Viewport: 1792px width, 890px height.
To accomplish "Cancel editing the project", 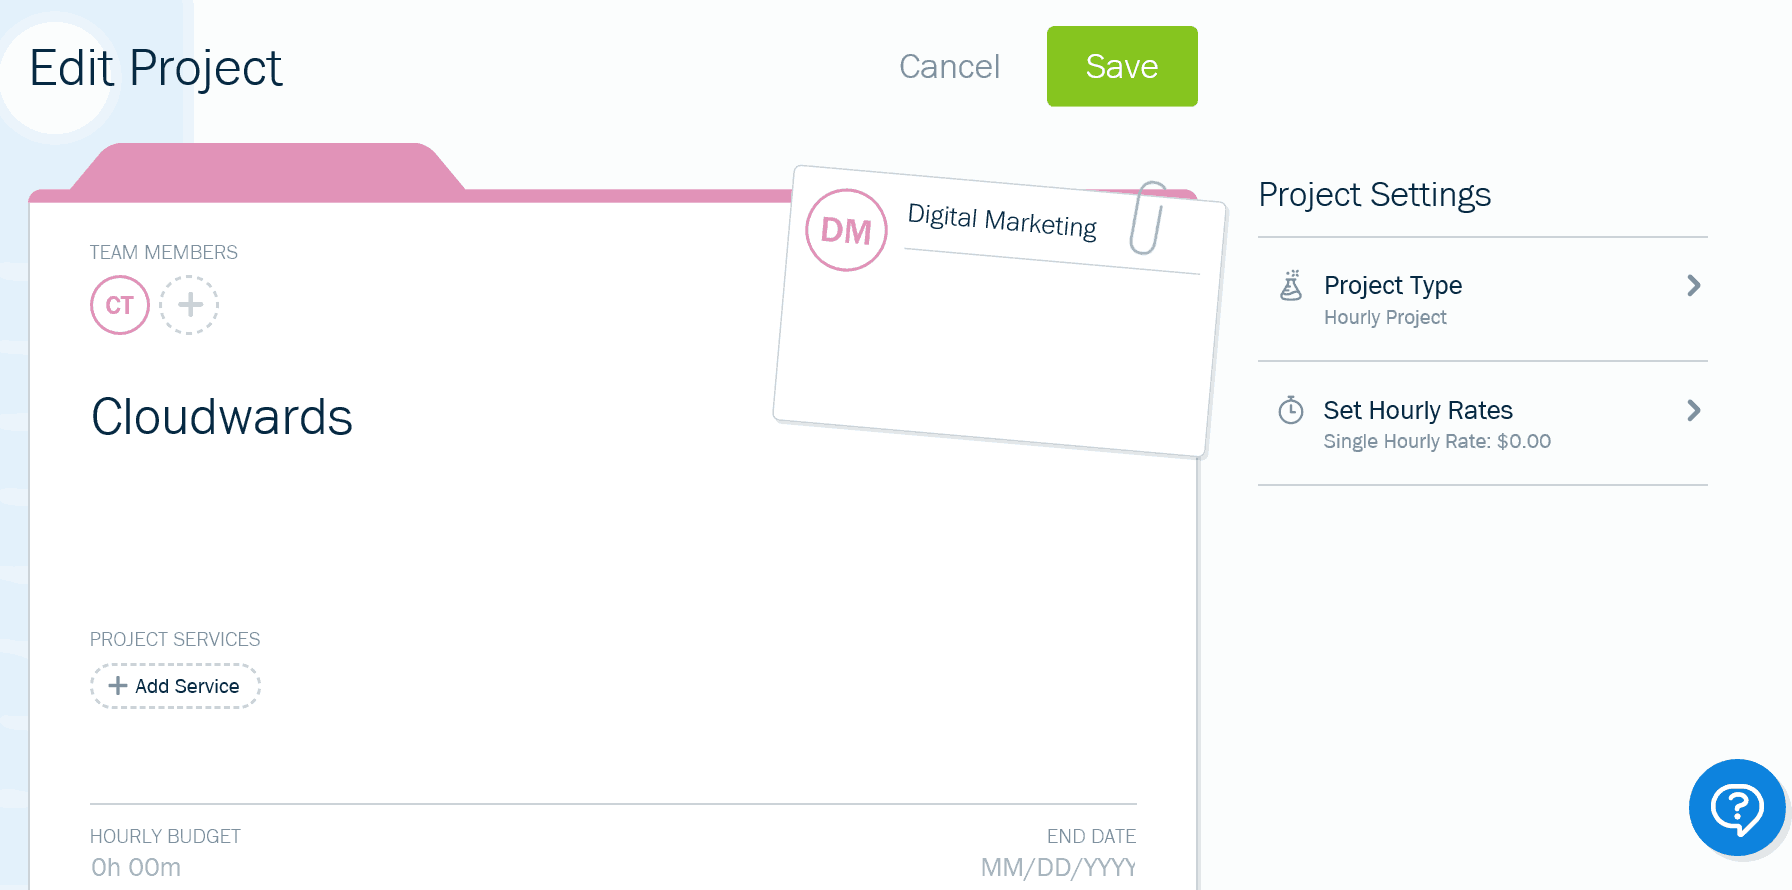I will 949,66.
